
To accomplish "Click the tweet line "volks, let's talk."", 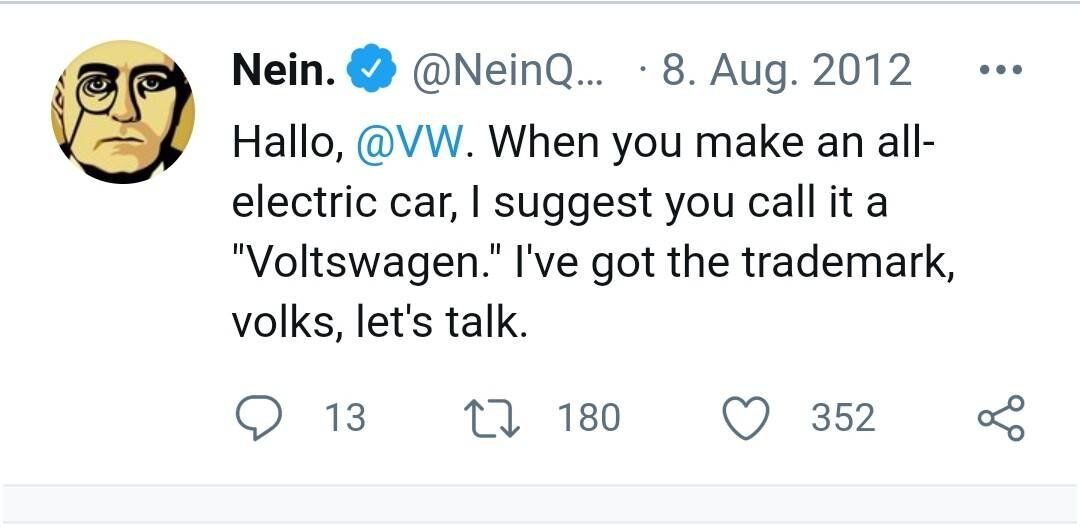I will tap(379, 323).
